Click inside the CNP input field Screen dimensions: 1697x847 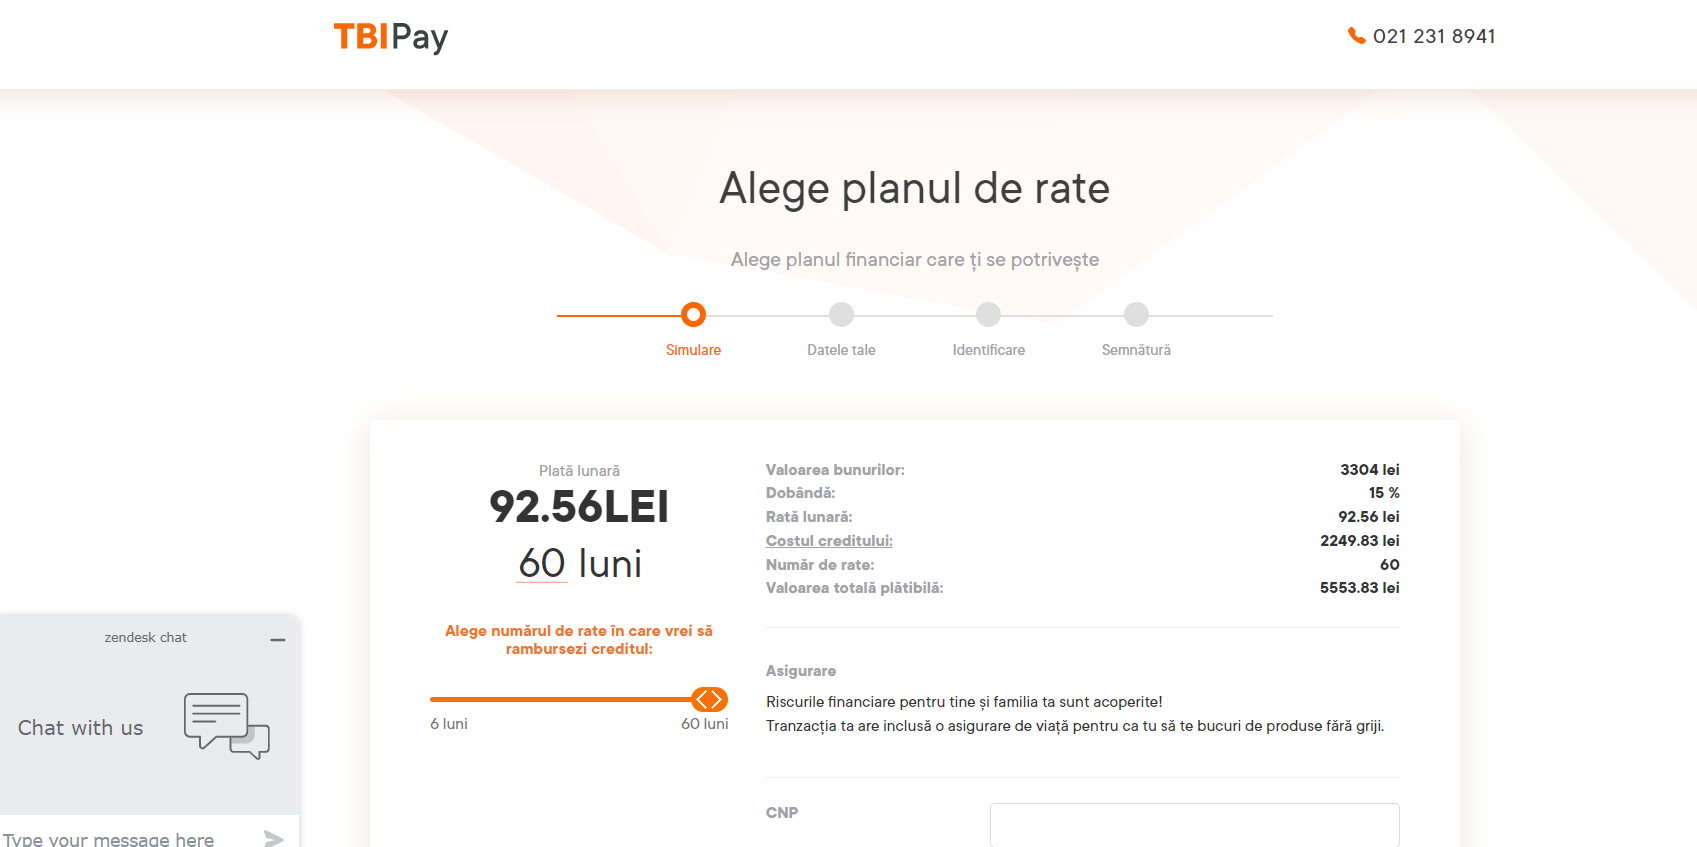(x=1194, y=824)
